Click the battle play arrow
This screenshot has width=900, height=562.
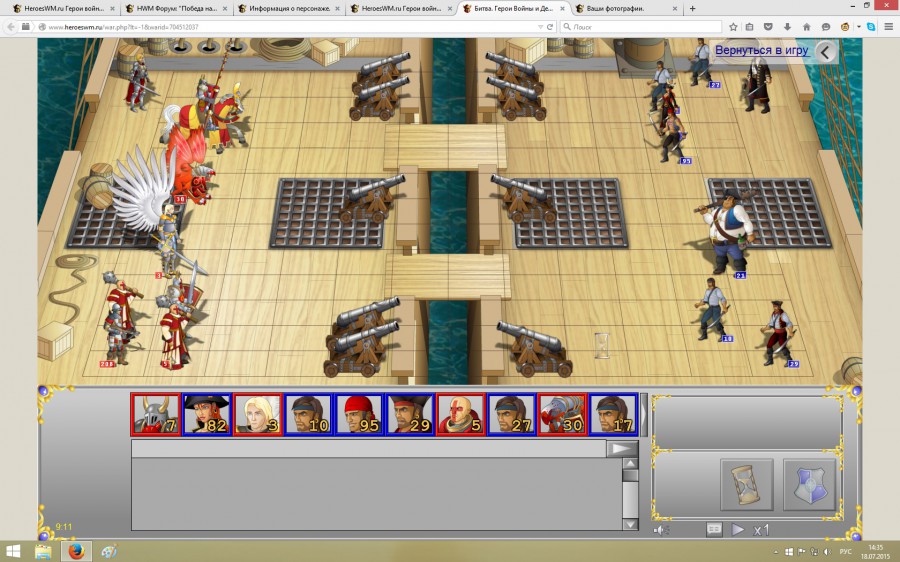point(738,529)
